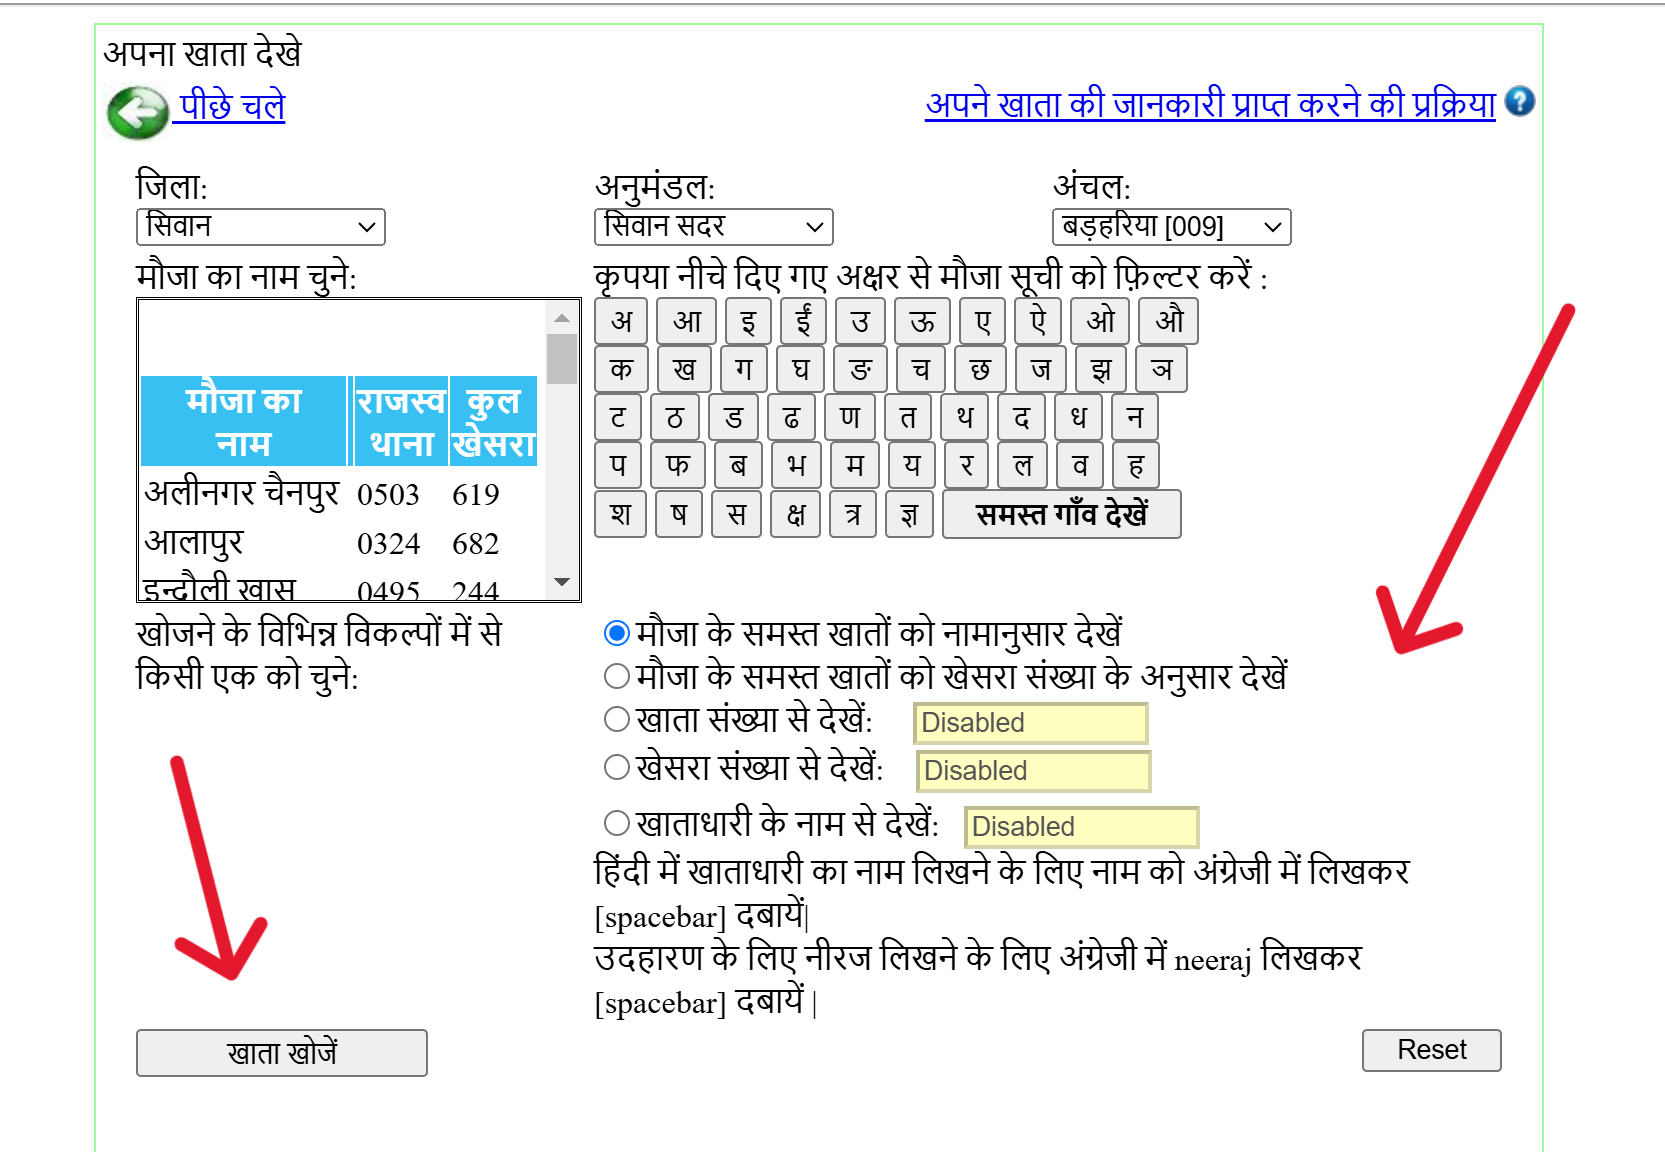Filter mauja list by letter प
The height and width of the screenshot is (1152, 1665).
coord(617,465)
